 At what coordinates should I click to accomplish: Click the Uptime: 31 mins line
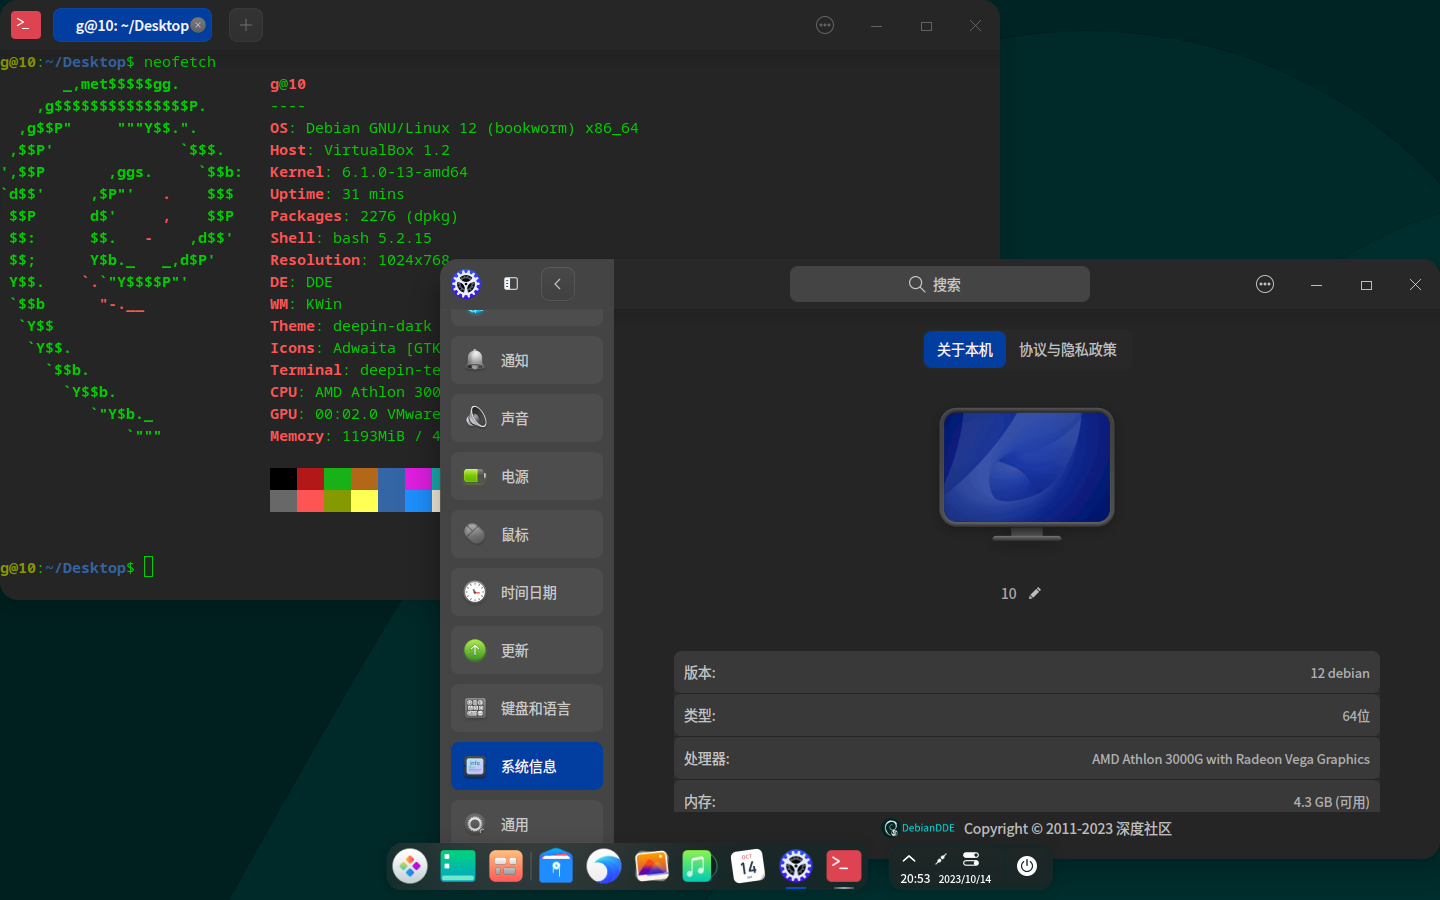click(x=337, y=194)
